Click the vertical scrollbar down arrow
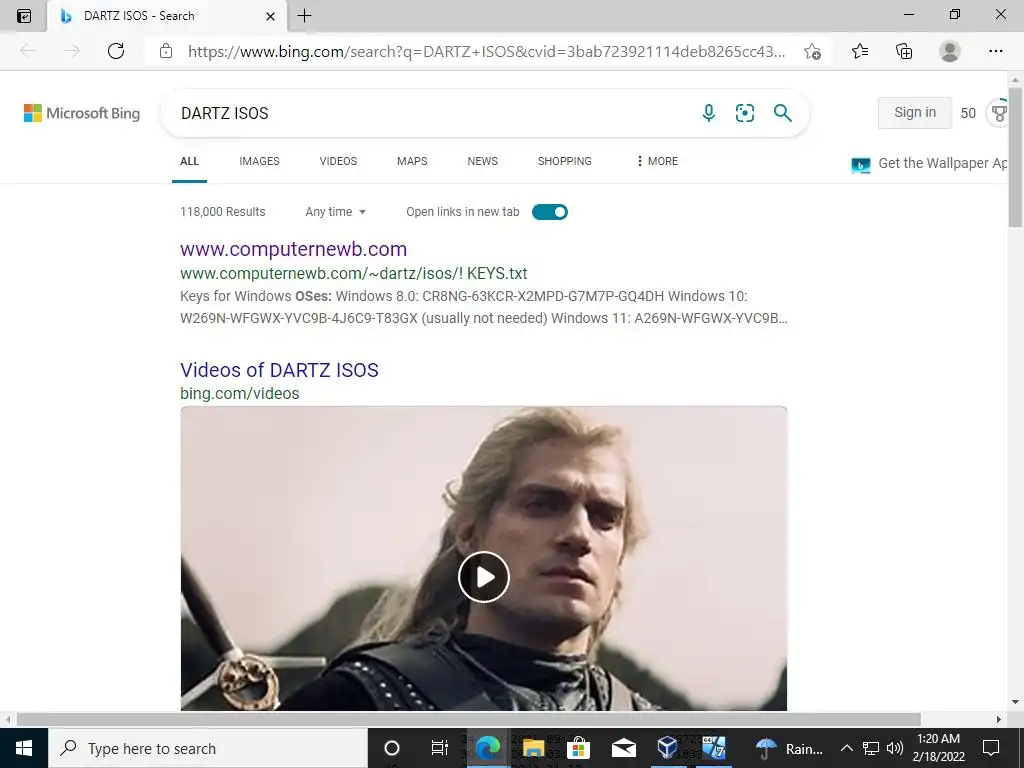Screen dimensions: 1024x768 [x=1016, y=702]
